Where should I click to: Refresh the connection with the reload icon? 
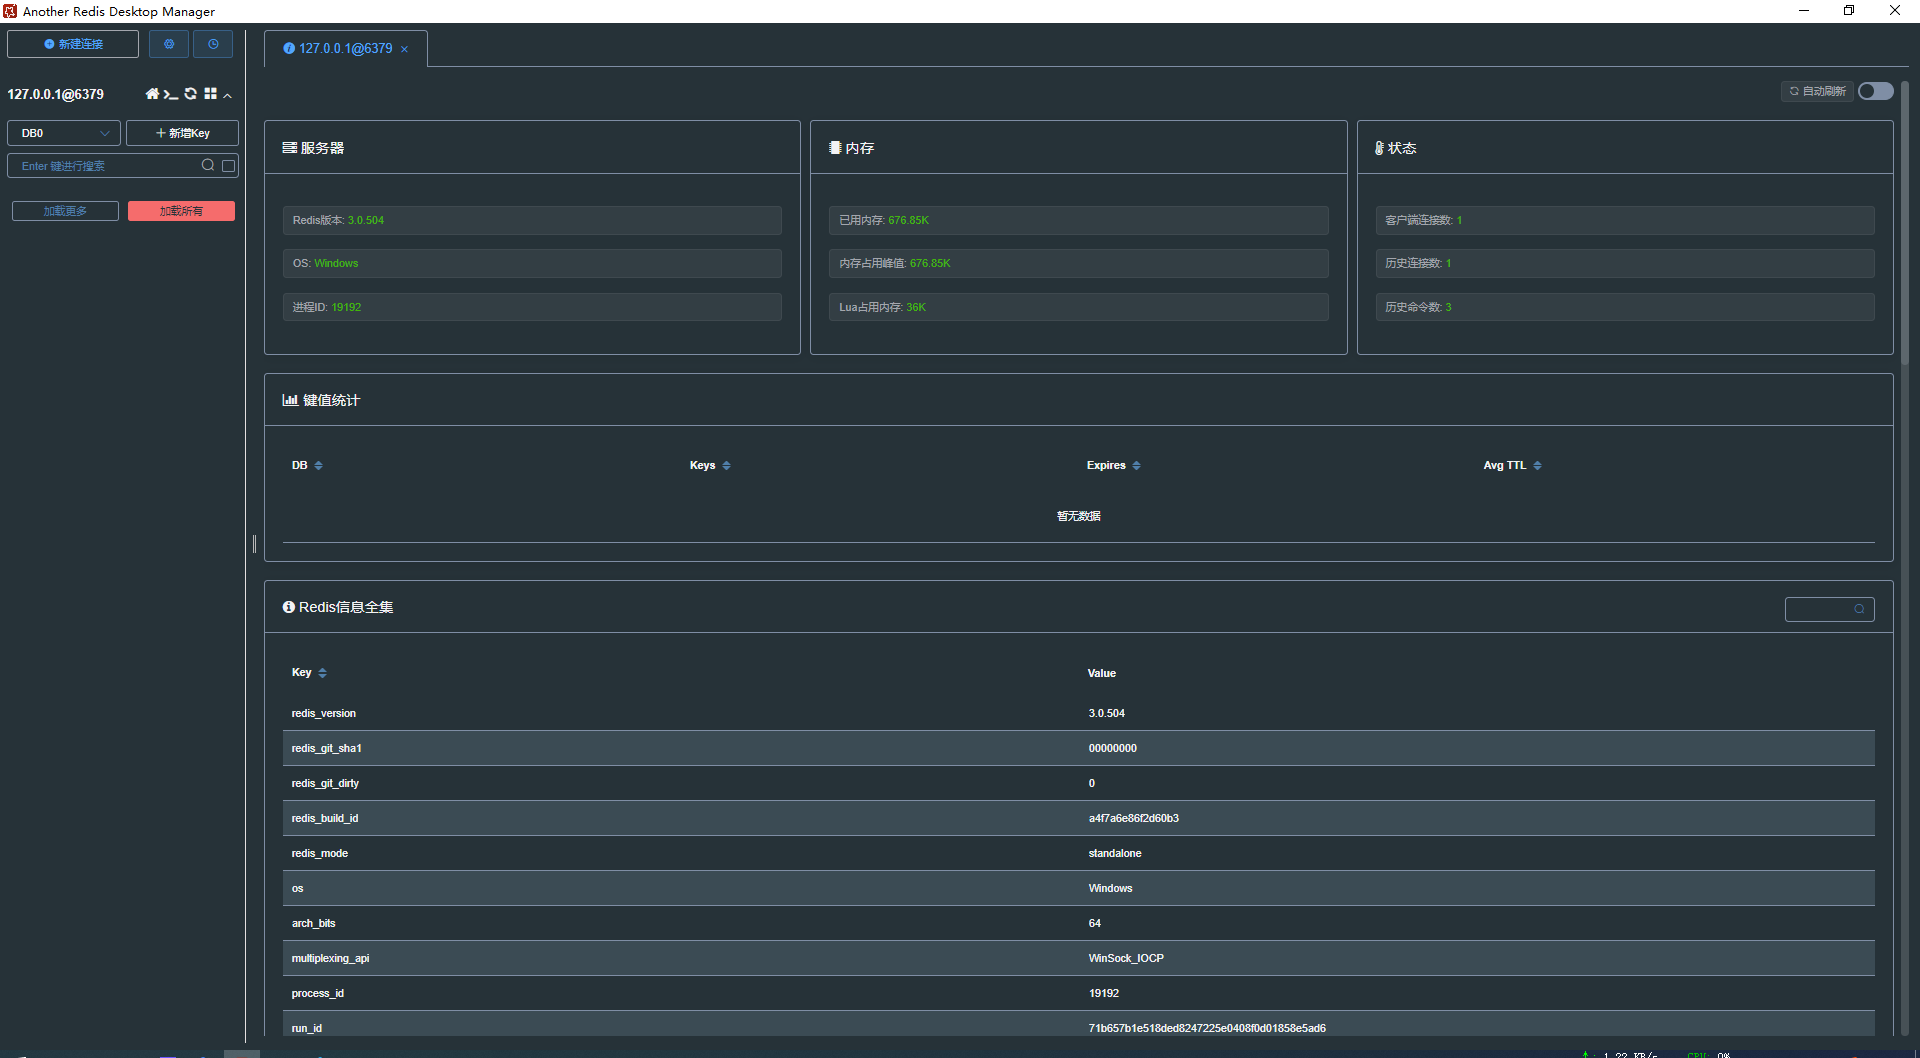(191, 94)
